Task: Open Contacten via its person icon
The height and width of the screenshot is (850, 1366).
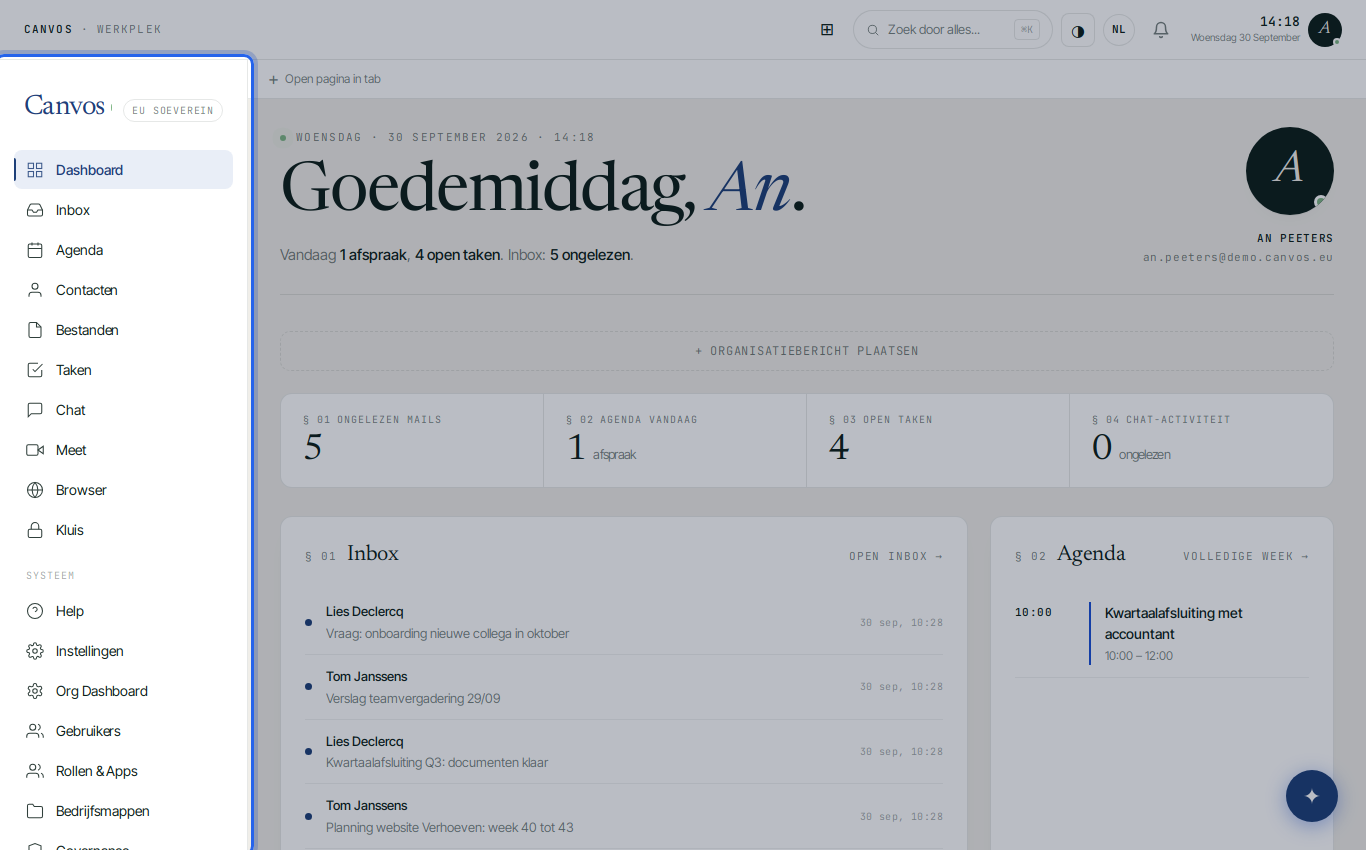Action: tap(35, 290)
